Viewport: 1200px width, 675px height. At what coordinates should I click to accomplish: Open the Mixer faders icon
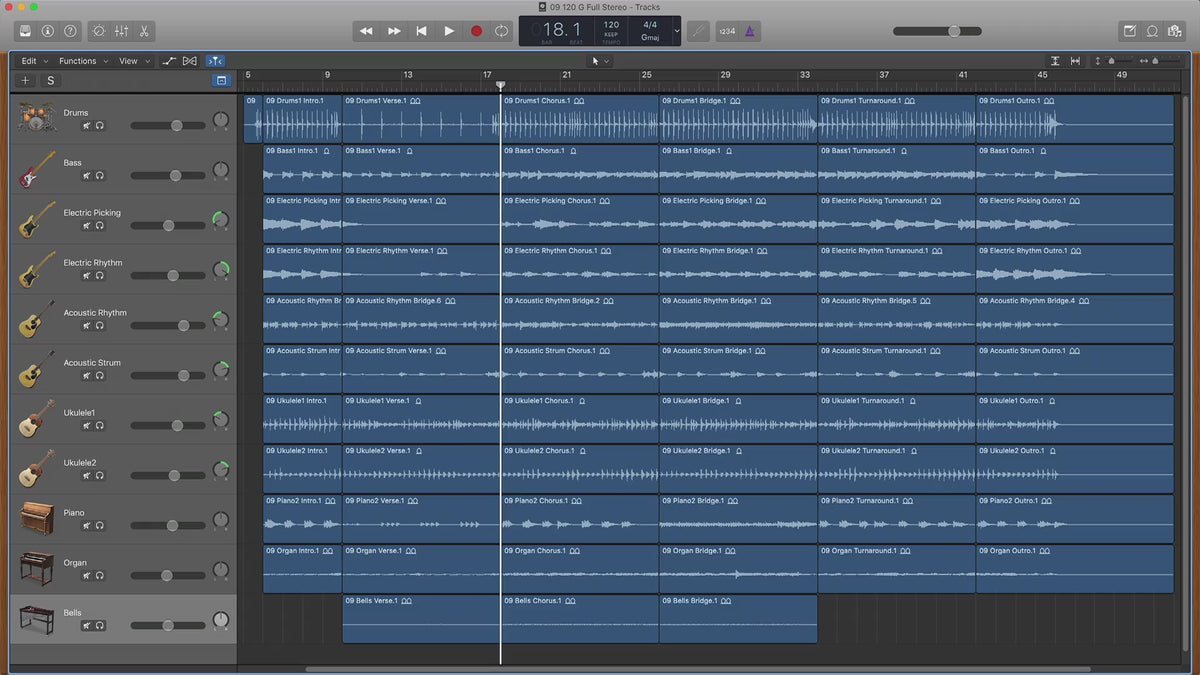pyautogui.click(x=122, y=31)
